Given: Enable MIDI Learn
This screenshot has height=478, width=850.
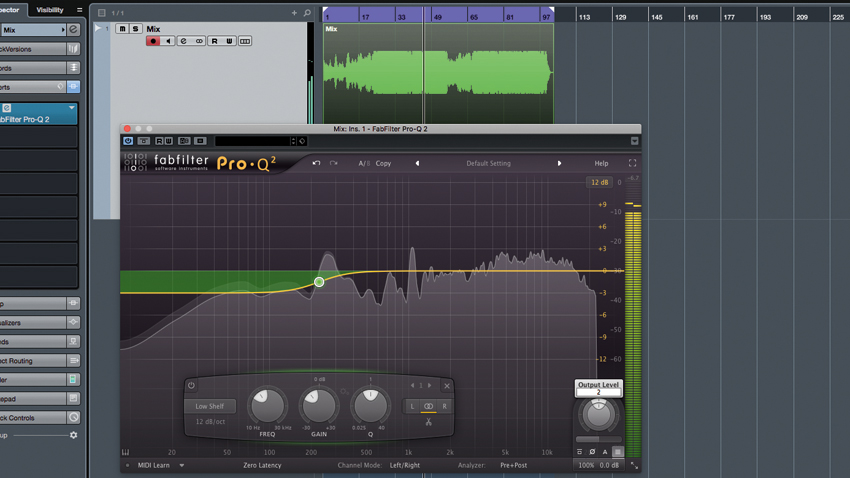Looking at the screenshot, I should point(153,465).
